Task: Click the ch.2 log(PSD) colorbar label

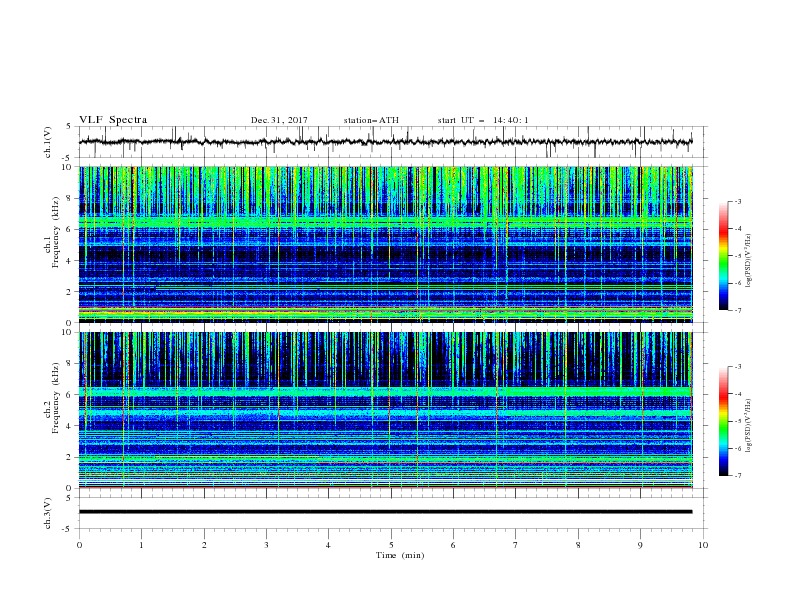Action: [x=749, y=426]
